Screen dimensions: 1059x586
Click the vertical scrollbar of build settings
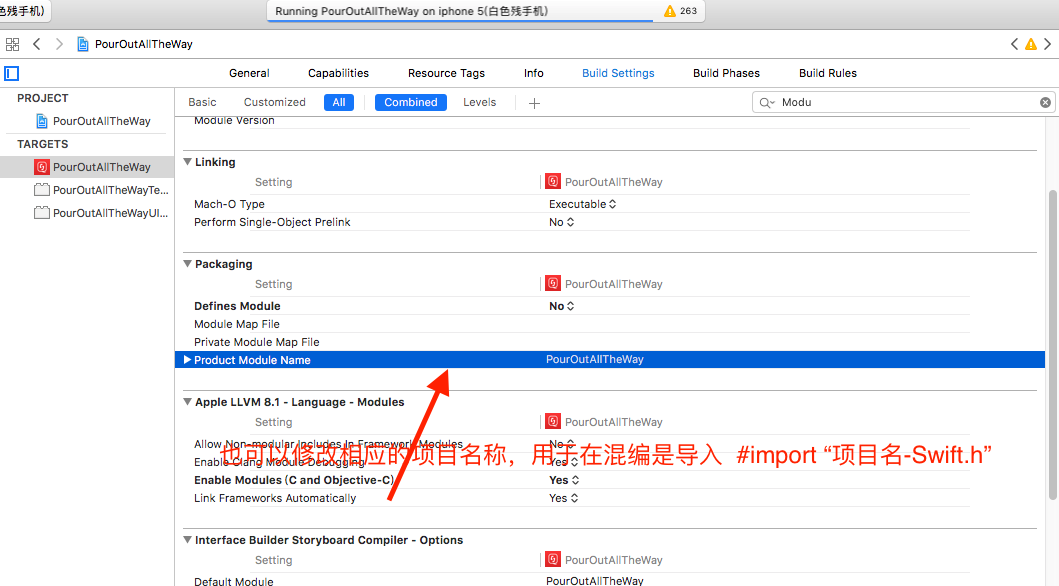pyautogui.click(x=1052, y=344)
